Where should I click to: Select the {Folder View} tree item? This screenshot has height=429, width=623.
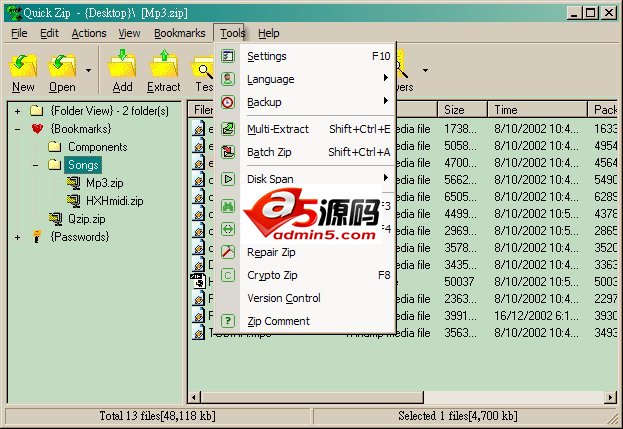[110, 111]
